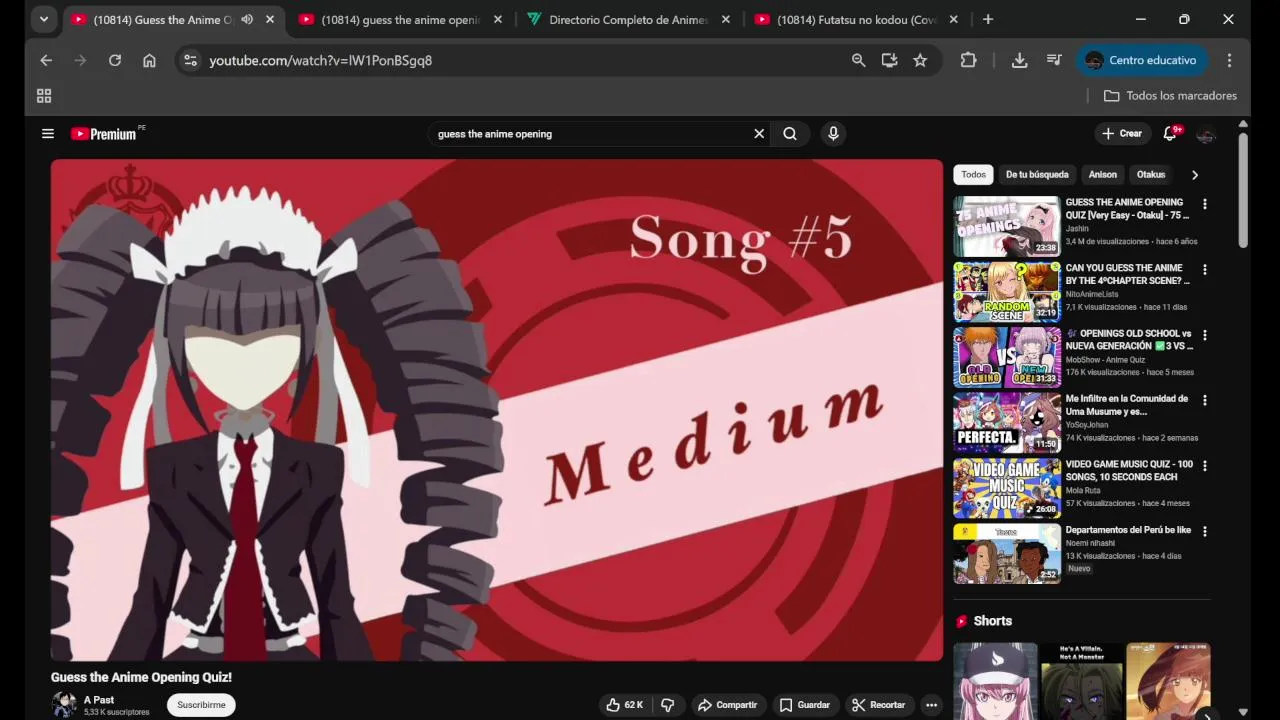Open options for CAN YOU GUESS THE ANIME video
Viewport: 1280px width, 720px height.
tap(1204, 269)
